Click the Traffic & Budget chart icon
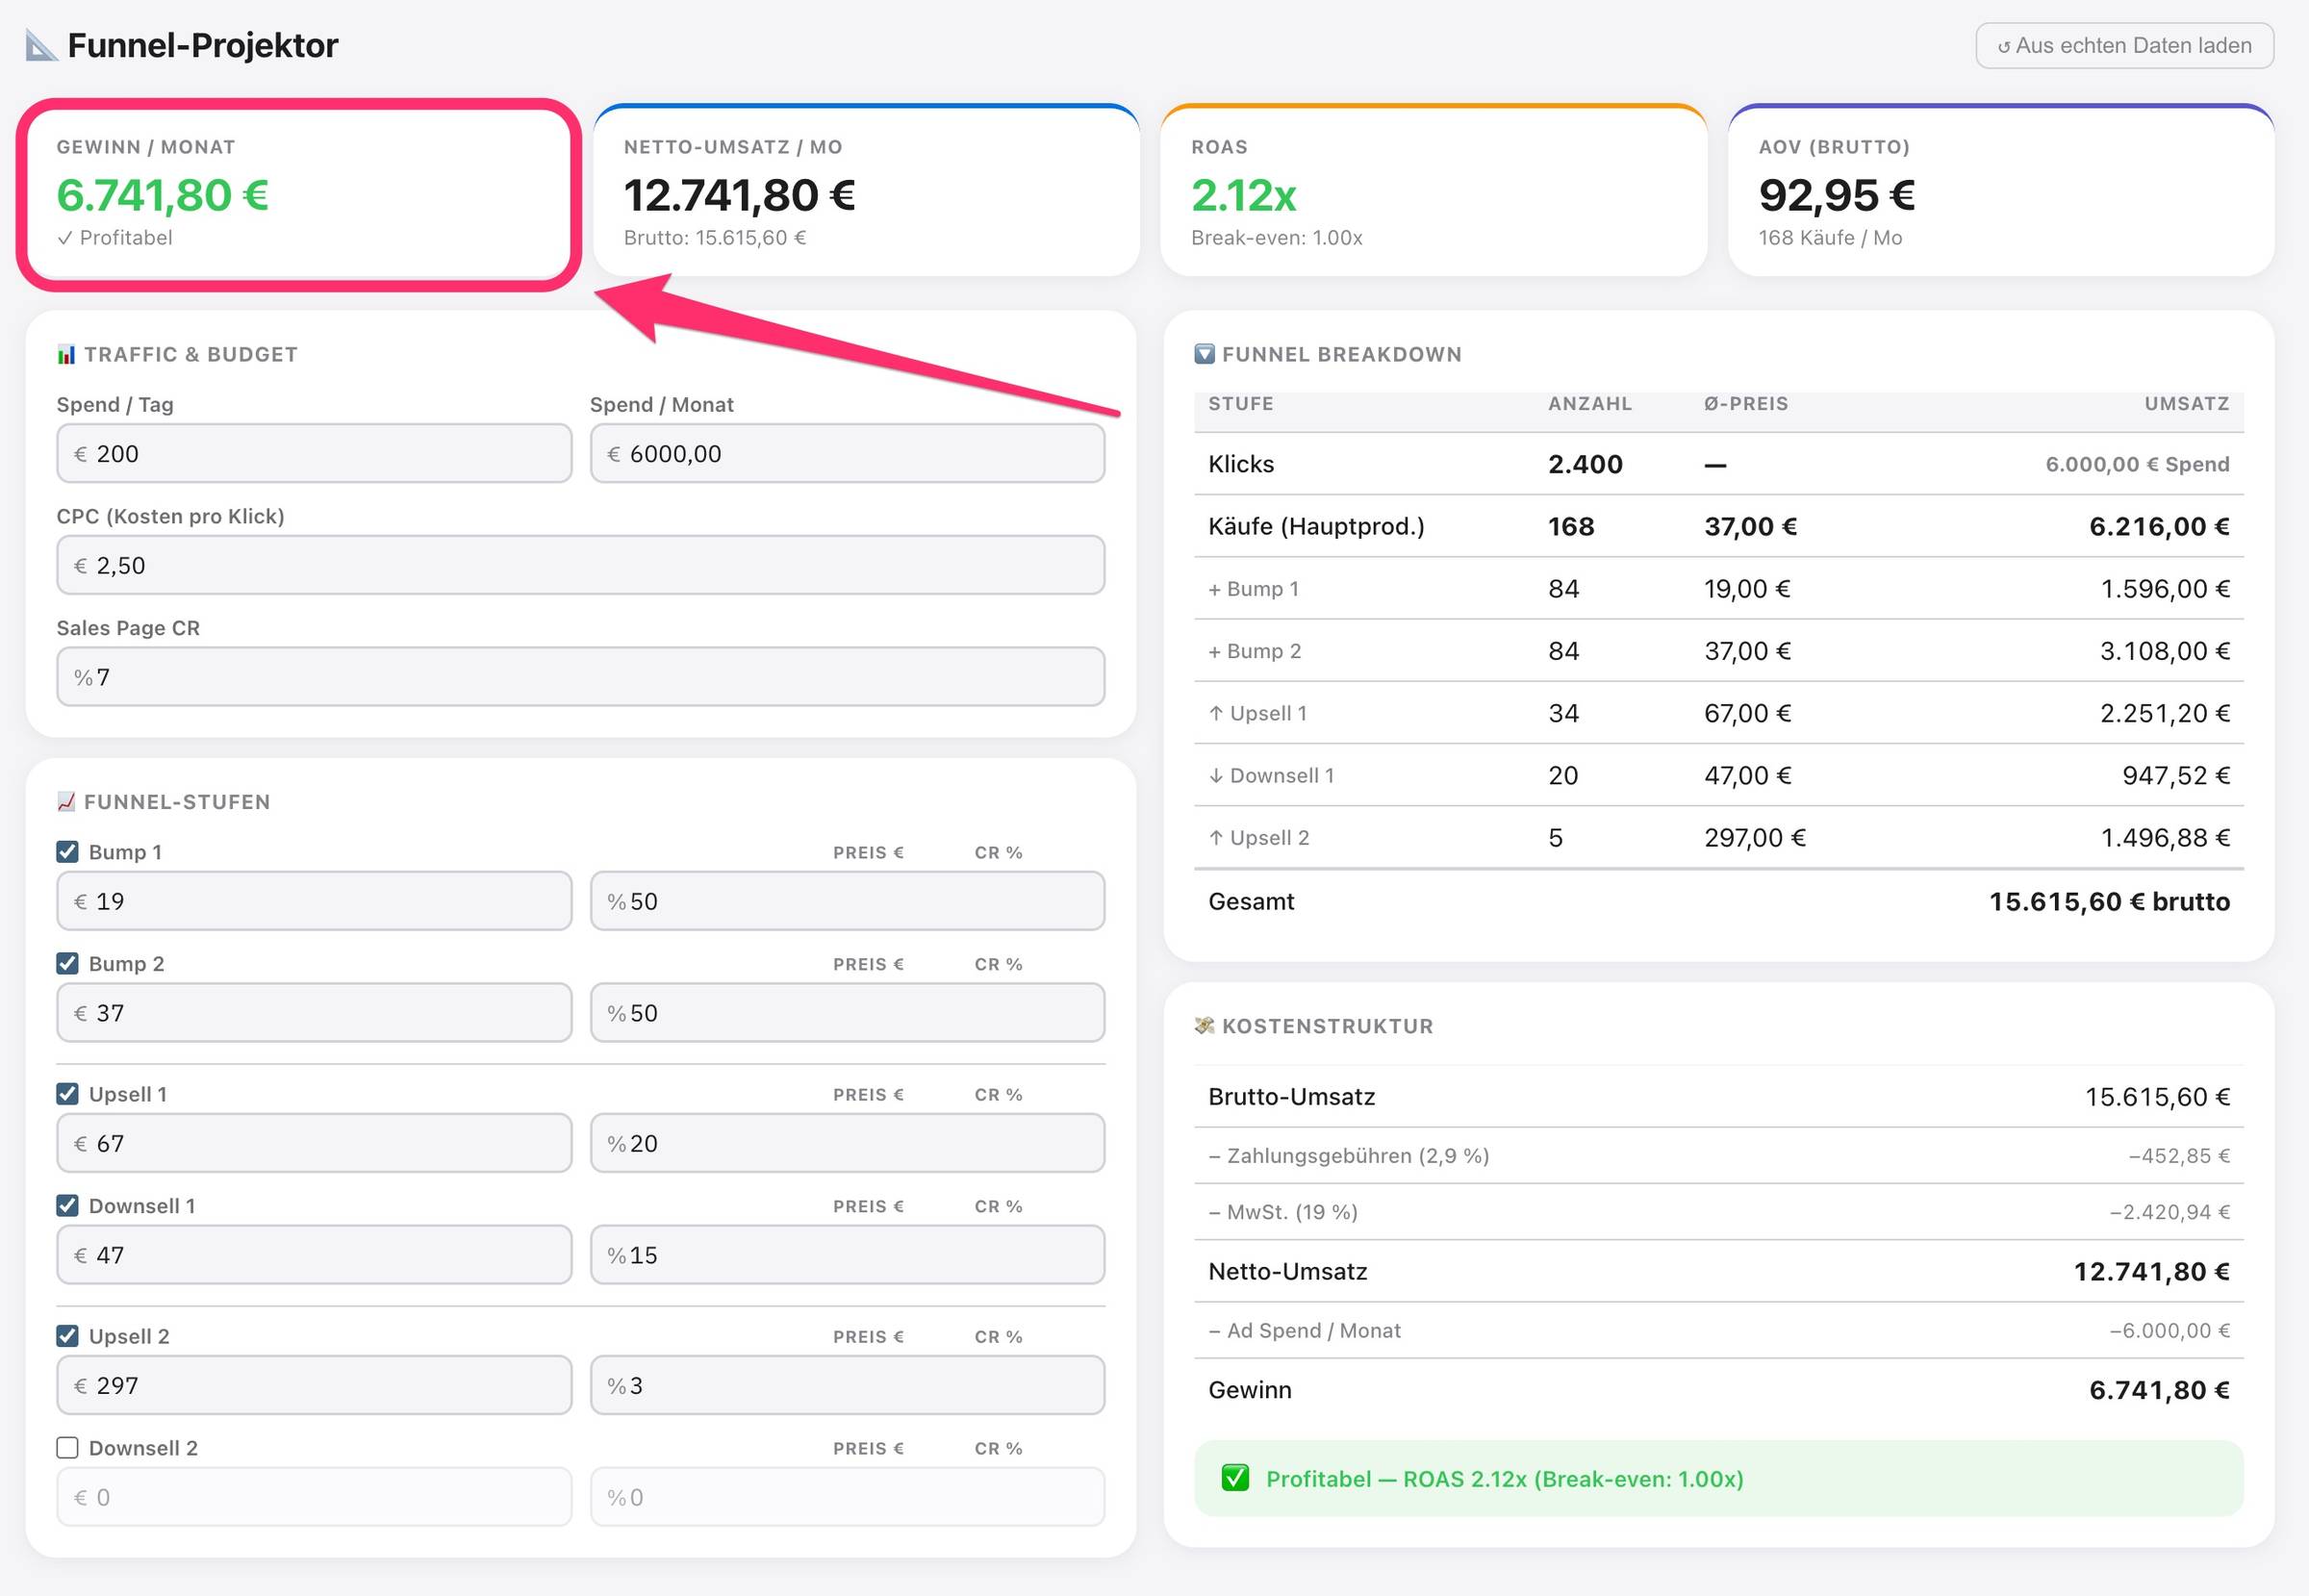Image resolution: width=2309 pixels, height=1596 pixels. point(66,355)
